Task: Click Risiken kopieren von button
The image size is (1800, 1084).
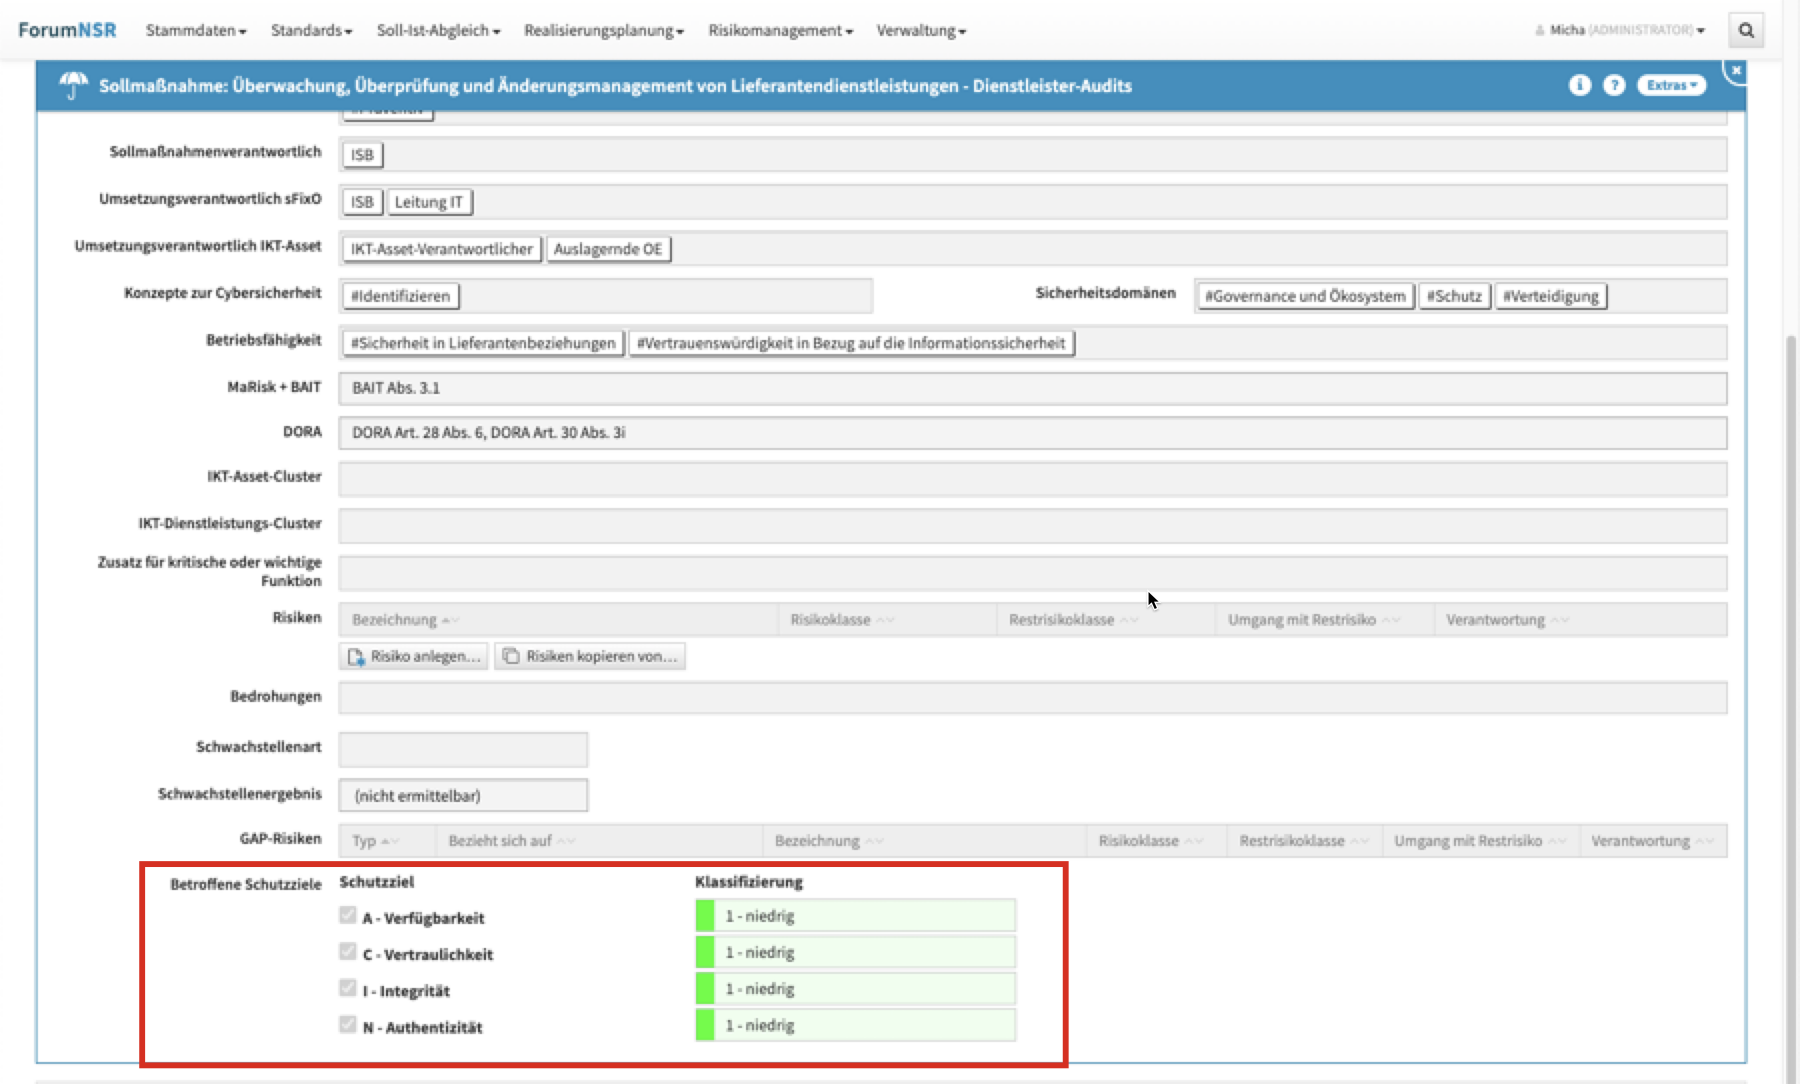Action: pos(590,656)
